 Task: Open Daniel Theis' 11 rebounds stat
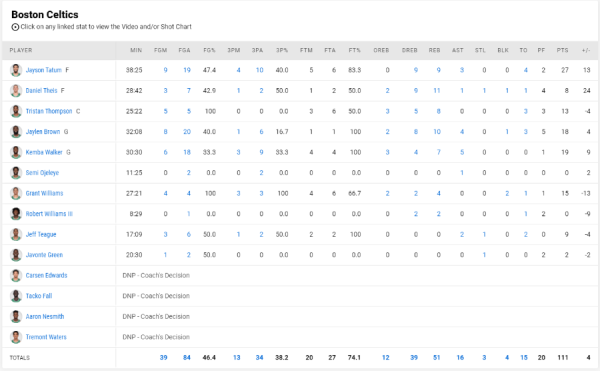point(437,91)
